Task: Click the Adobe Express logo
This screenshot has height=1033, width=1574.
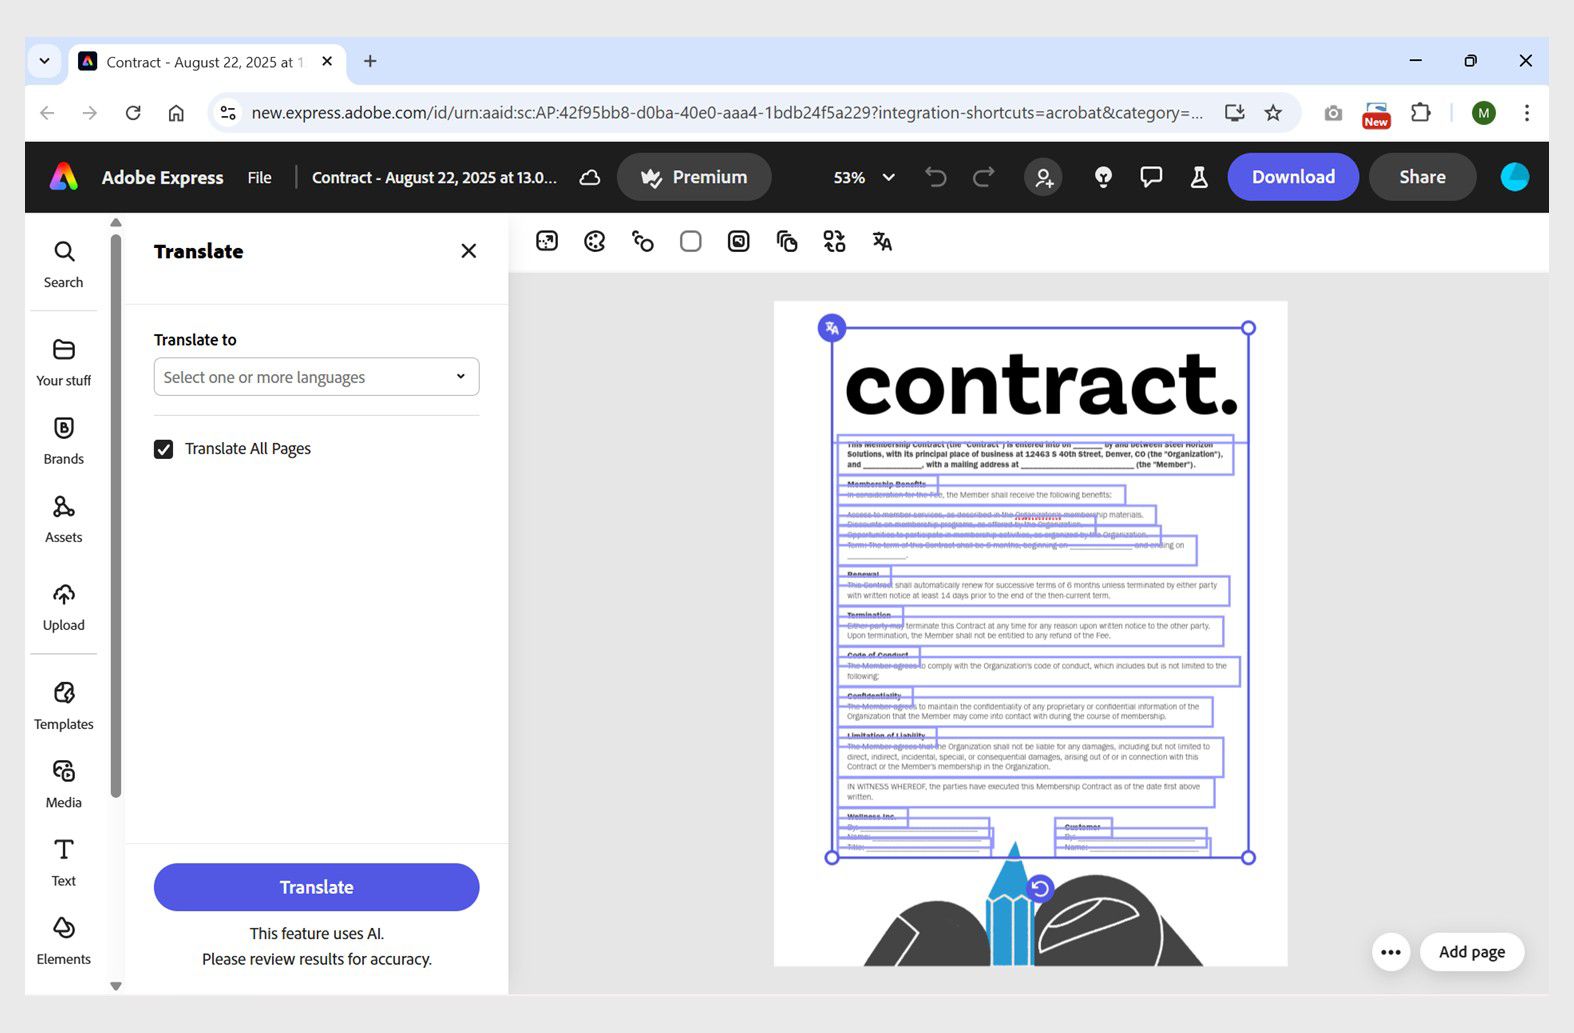Action: (x=64, y=177)
